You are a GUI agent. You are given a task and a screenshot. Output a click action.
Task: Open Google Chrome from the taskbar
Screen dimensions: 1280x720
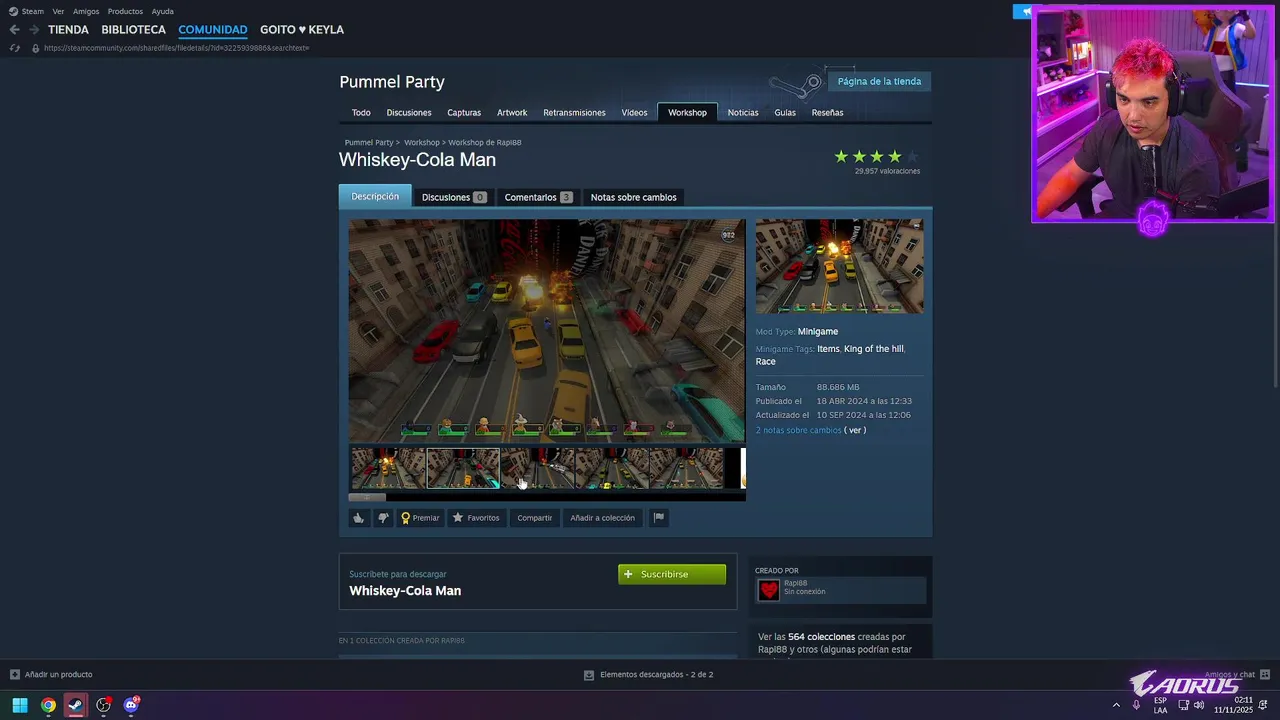[48, 705]
